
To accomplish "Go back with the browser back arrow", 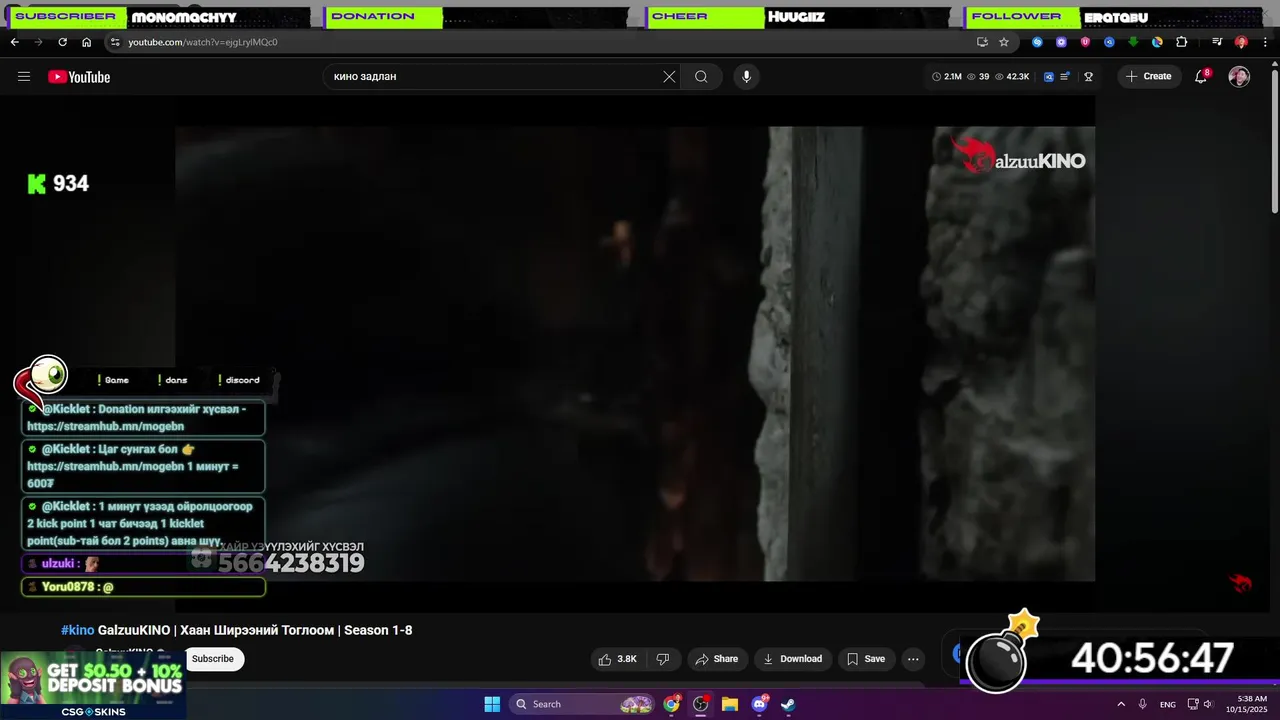I will click(15, 42).
